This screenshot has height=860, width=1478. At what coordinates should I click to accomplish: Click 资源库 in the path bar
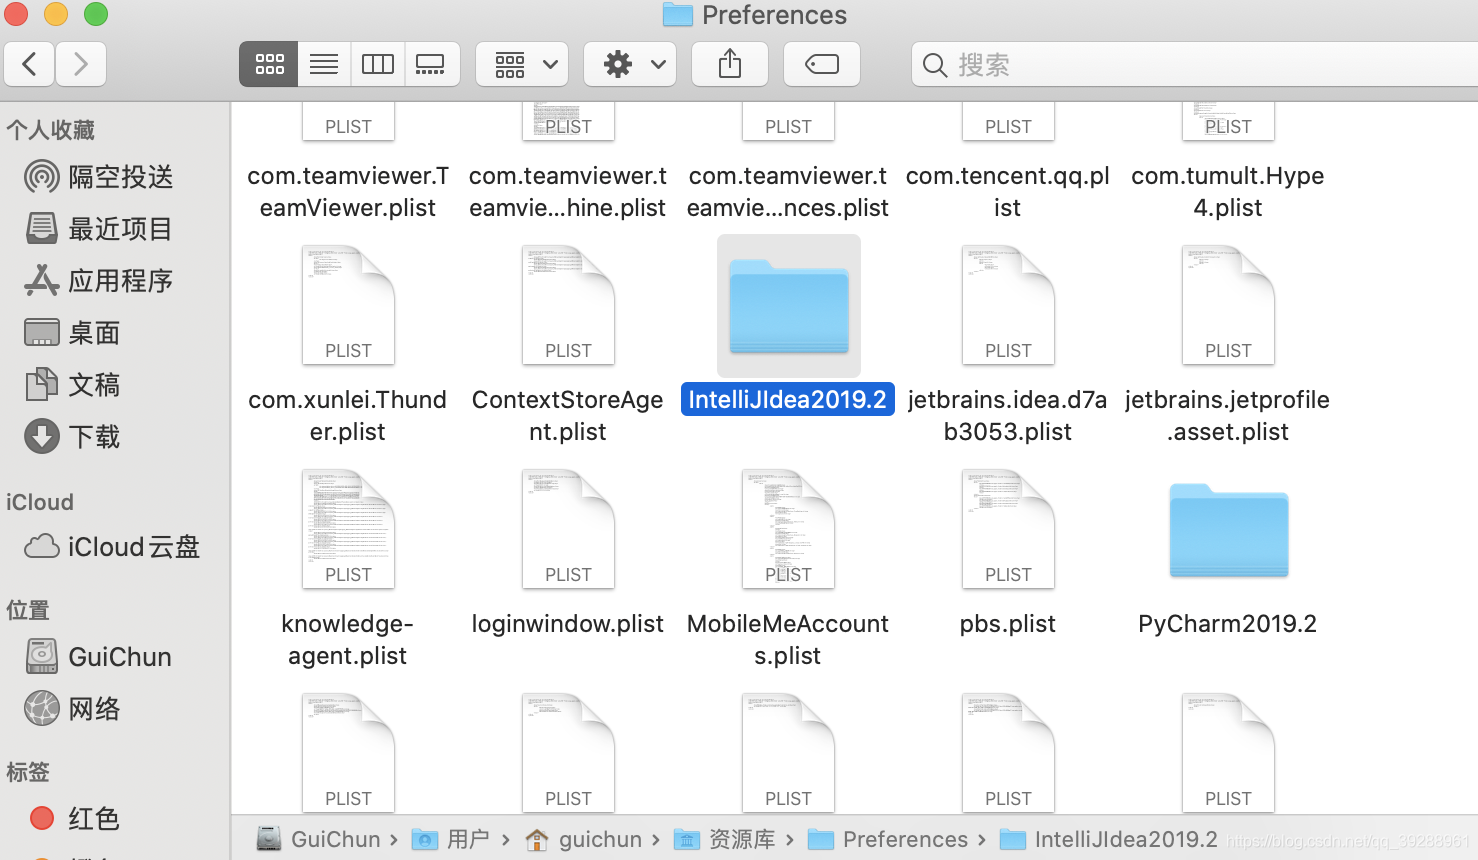(x=725, y=839)
